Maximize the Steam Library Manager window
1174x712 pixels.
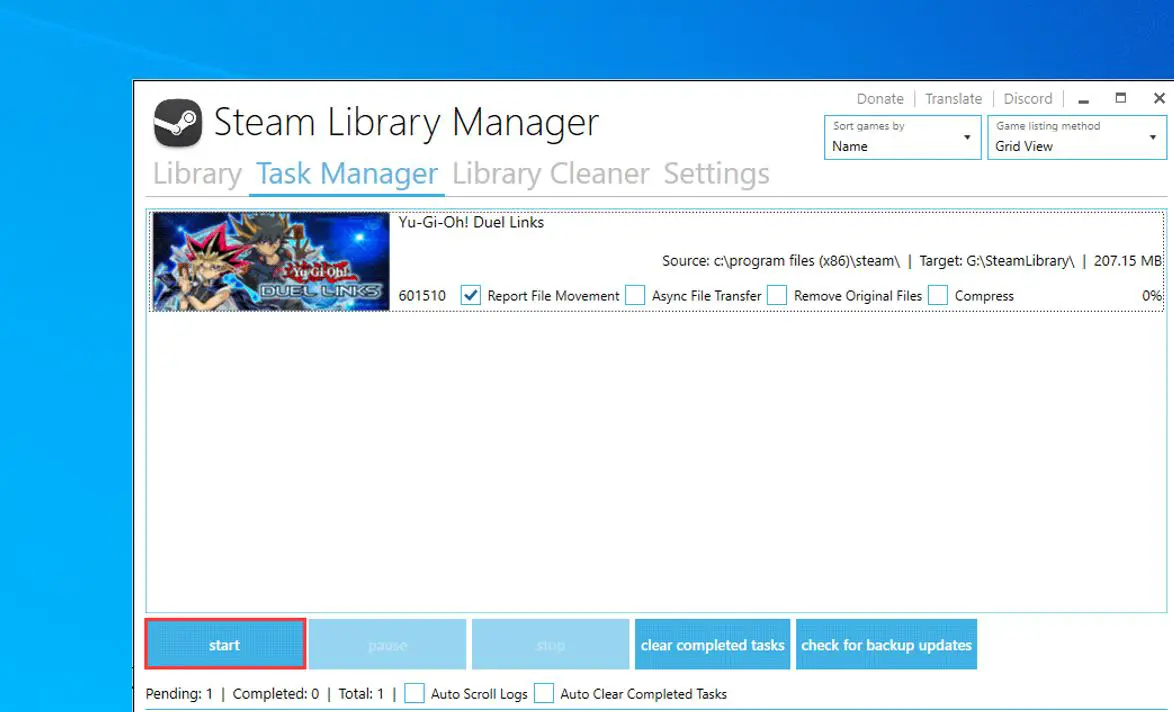[x=1121, y=98]
